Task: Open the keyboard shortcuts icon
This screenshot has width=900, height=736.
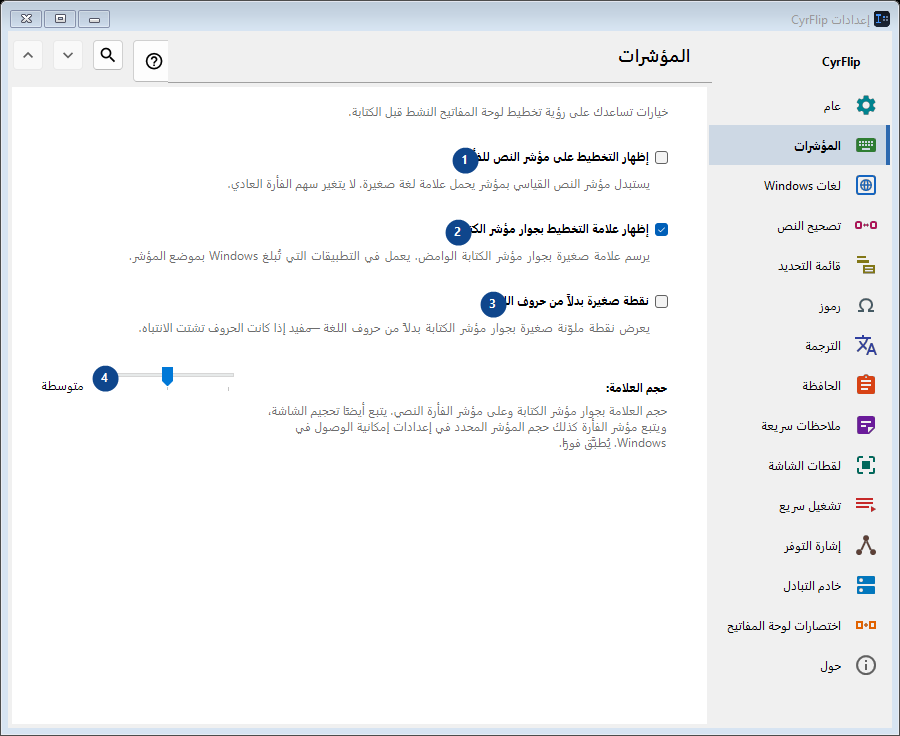Action: pos(866,625)
